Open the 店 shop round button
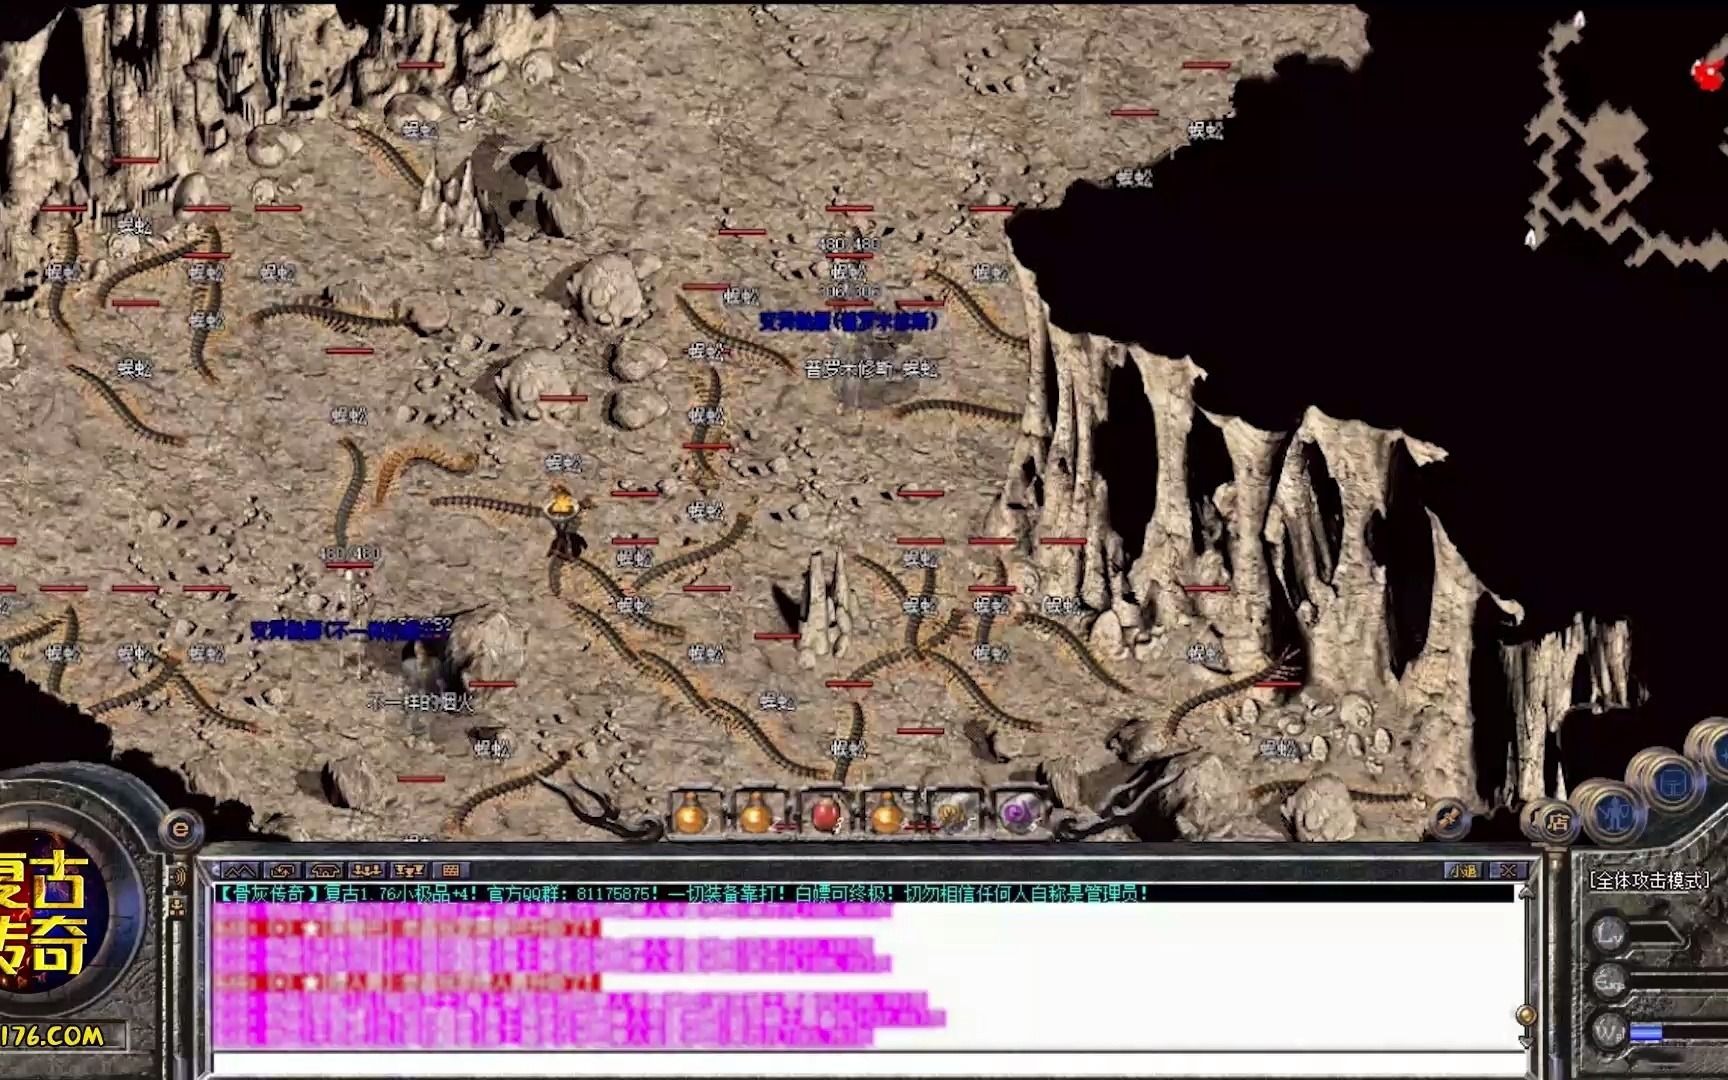The height and width of the screenshot is (1080, 1728). point(1557,822)
